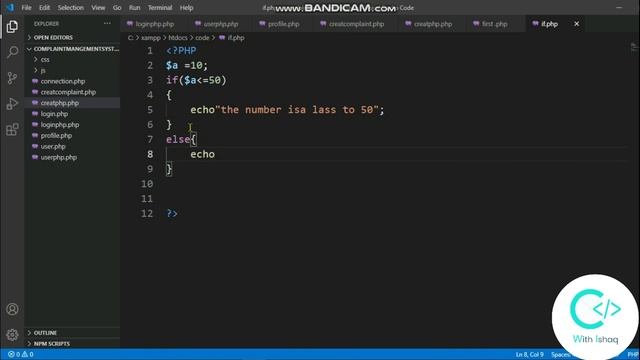The height and width of the screenshot is (360, 640).
Task: Click the else{ keyword on line 7
Action: [x=181, y=140]
